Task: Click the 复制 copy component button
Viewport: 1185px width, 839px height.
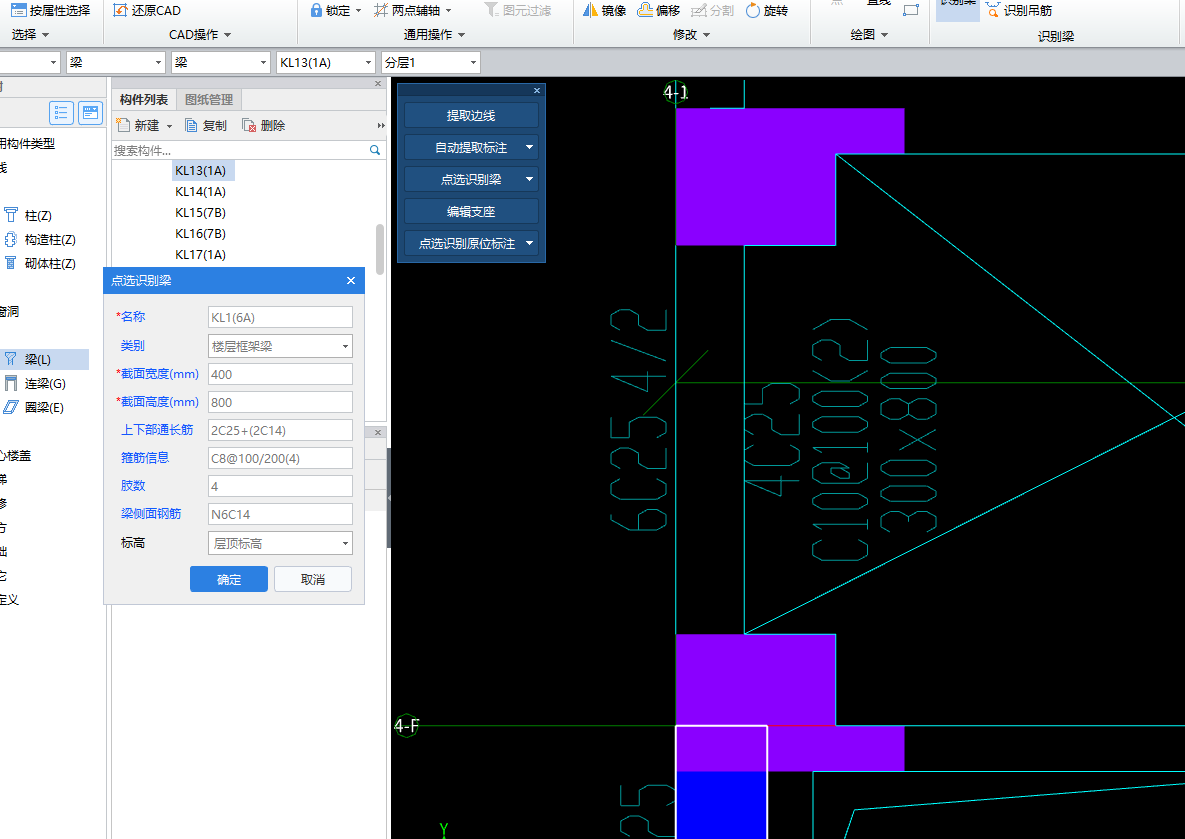Action: (x=206, y=125)
